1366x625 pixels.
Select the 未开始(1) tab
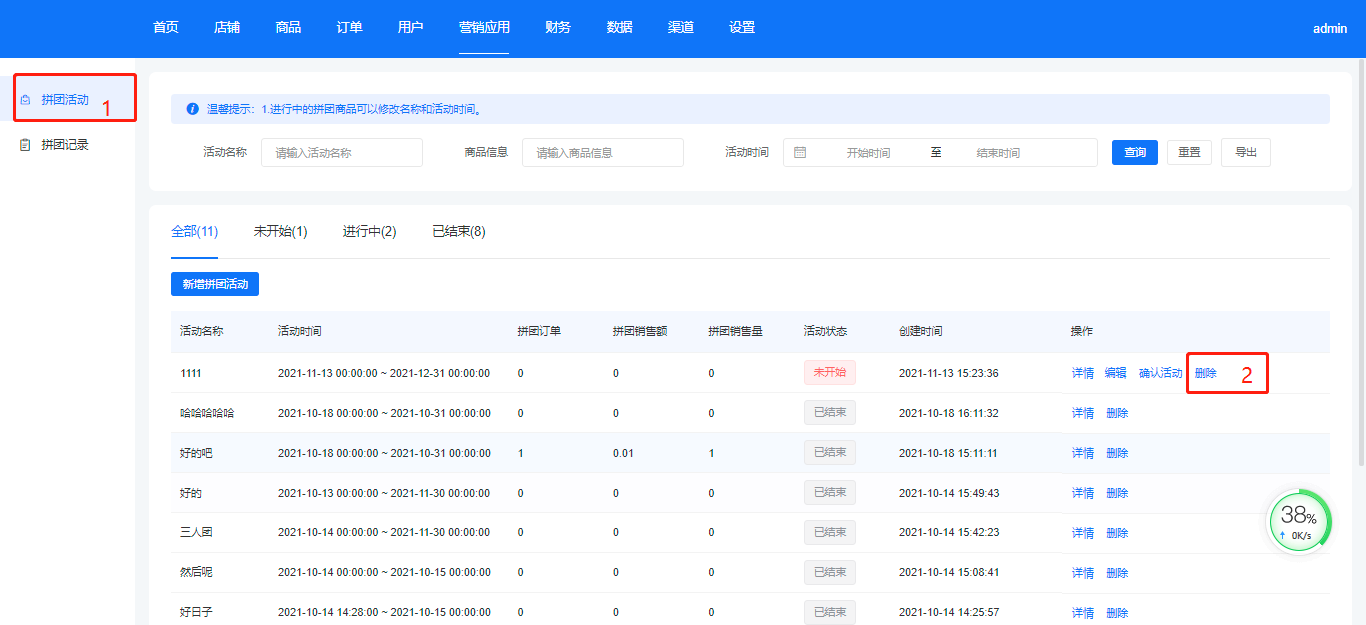(280, 232)
